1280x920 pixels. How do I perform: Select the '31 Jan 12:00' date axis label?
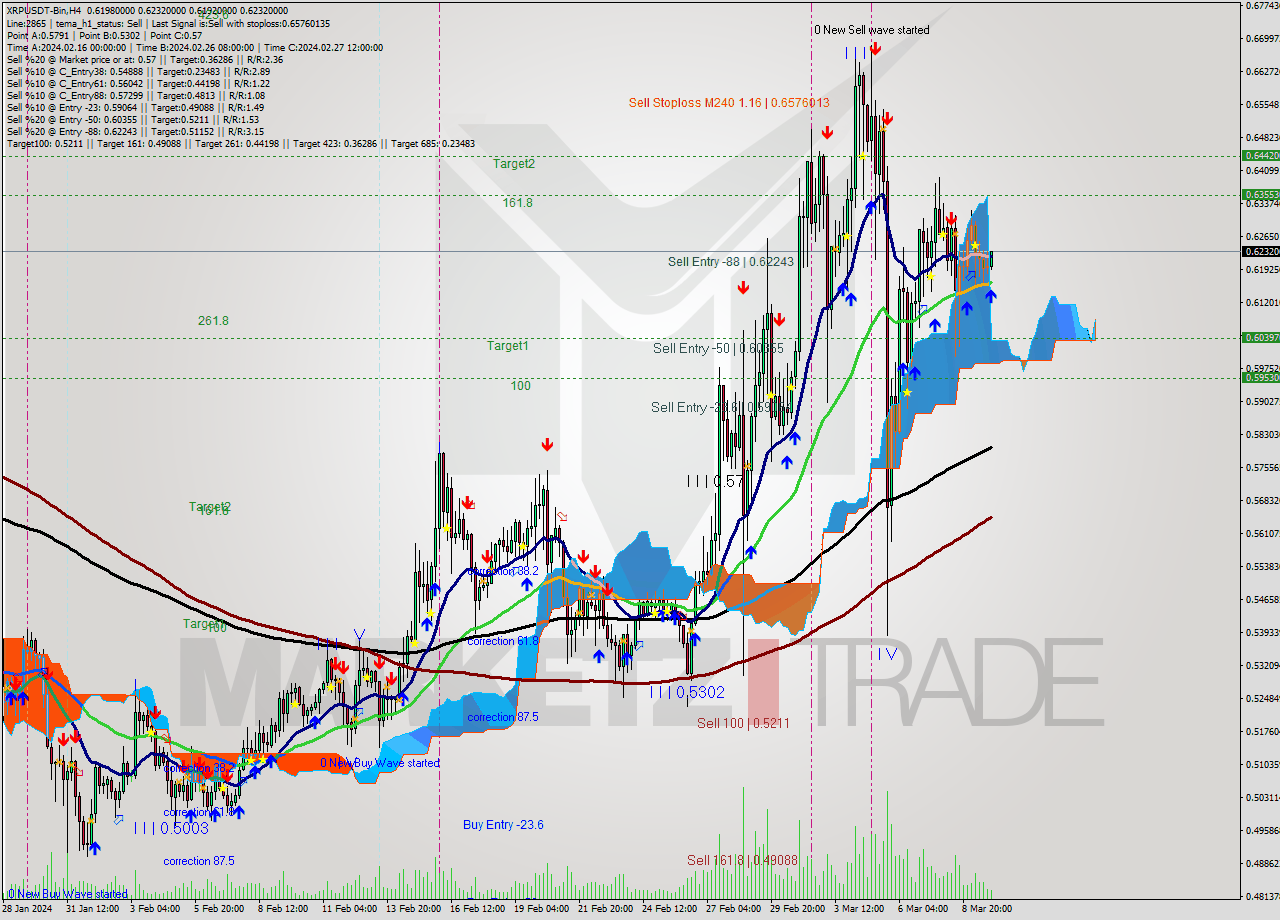point(93,909)
